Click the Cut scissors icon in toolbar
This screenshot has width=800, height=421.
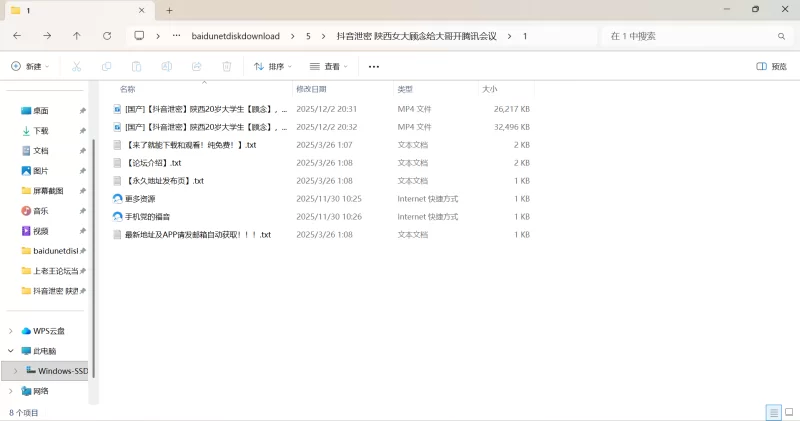(x=76, y=67)
